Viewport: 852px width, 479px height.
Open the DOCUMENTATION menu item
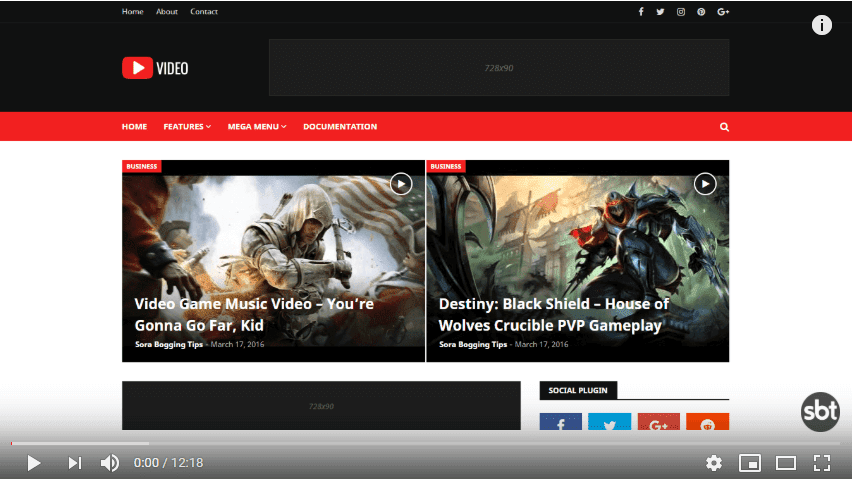click(x=340, y=127)
